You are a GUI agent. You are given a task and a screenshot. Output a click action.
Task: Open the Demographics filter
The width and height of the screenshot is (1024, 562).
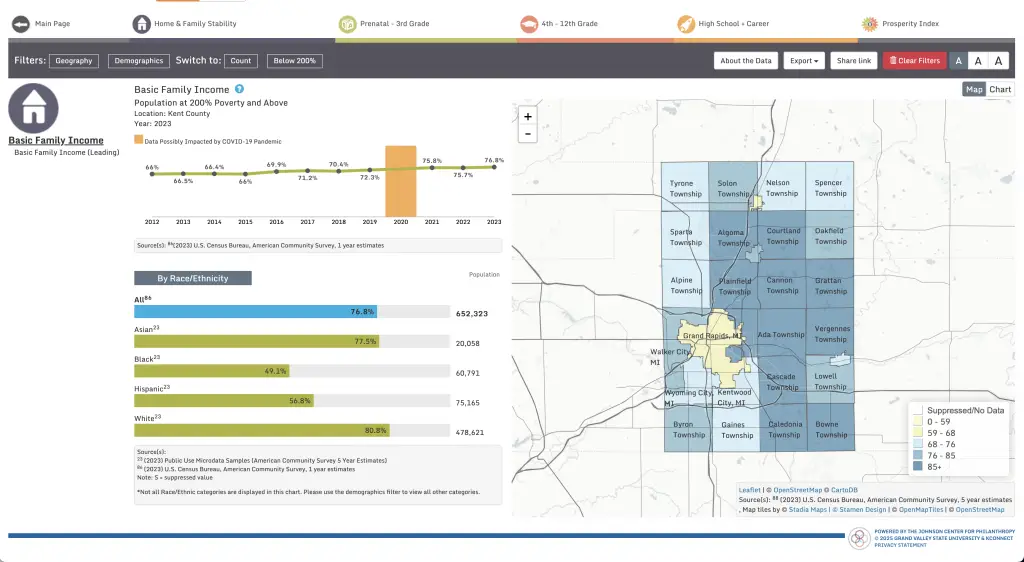pyautogui.click(x=139, y=61)
